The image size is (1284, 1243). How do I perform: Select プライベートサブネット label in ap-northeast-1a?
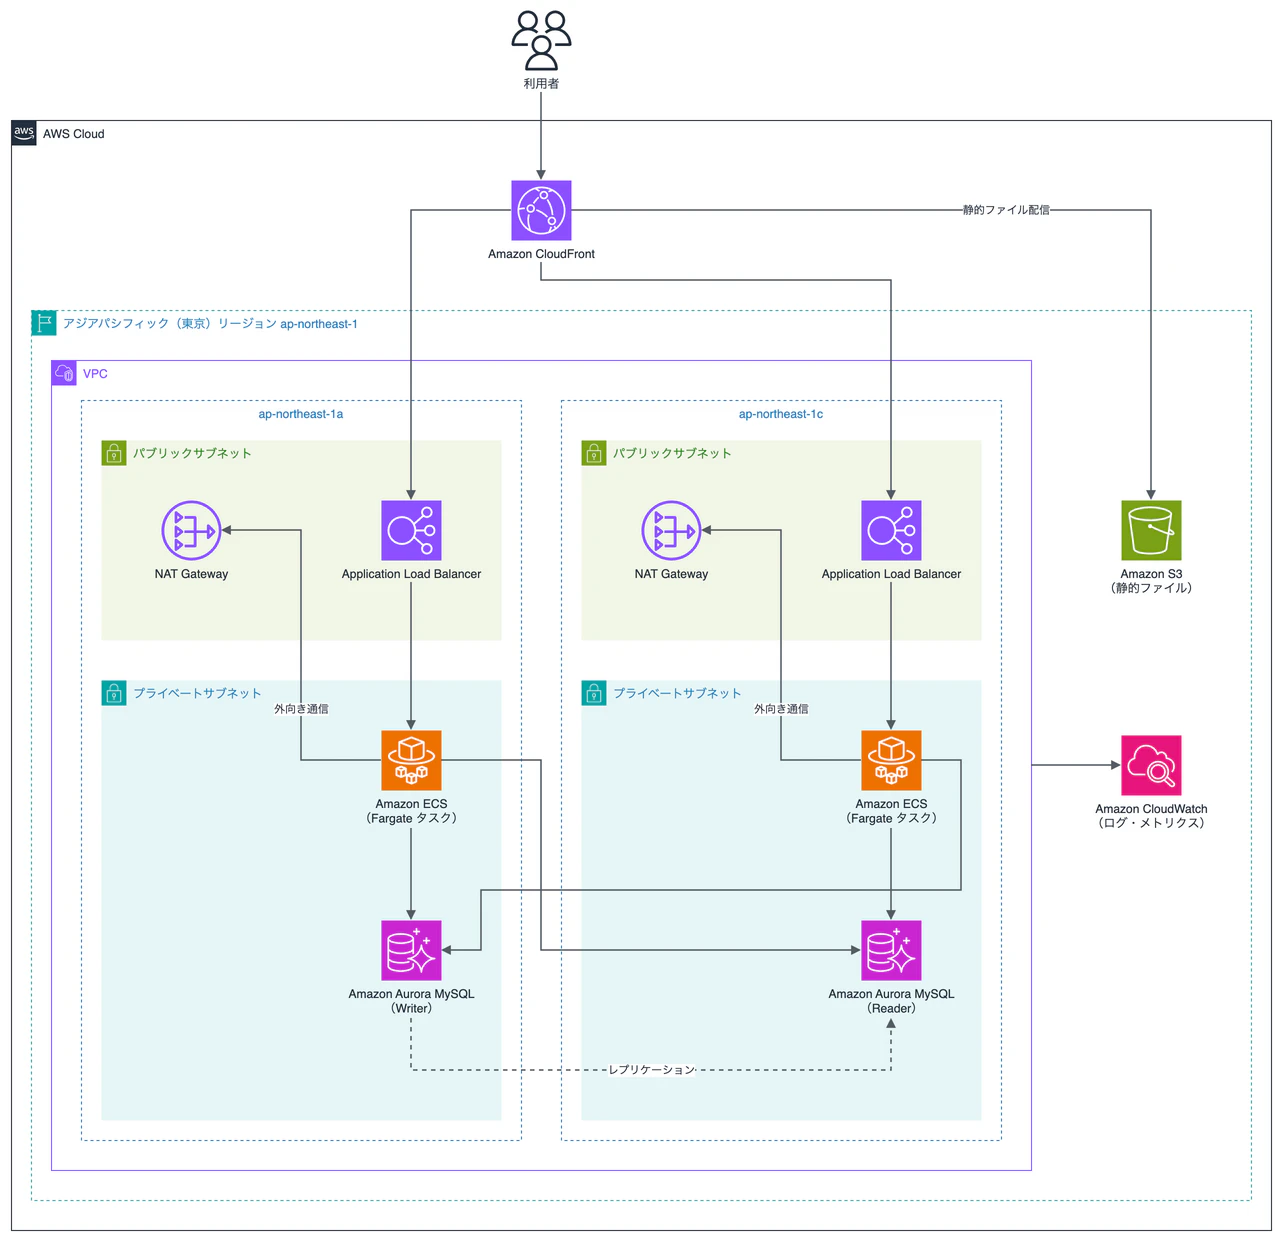pyautogui.click(x=197, y=693)
